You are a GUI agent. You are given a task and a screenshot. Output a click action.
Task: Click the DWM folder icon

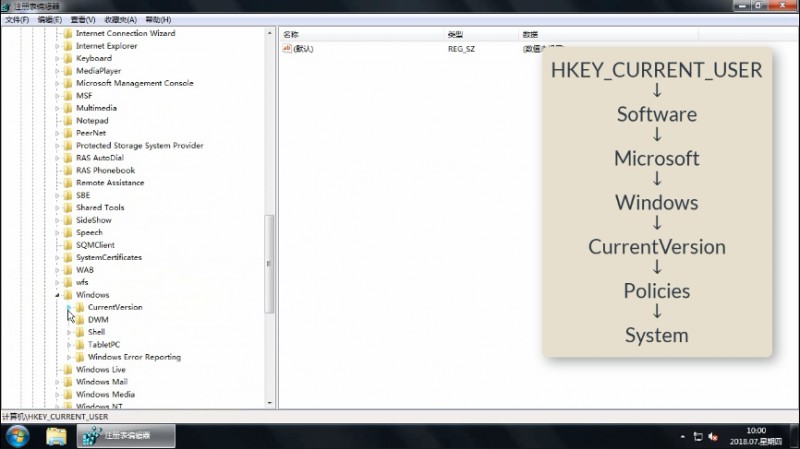(x=80, y=319)
